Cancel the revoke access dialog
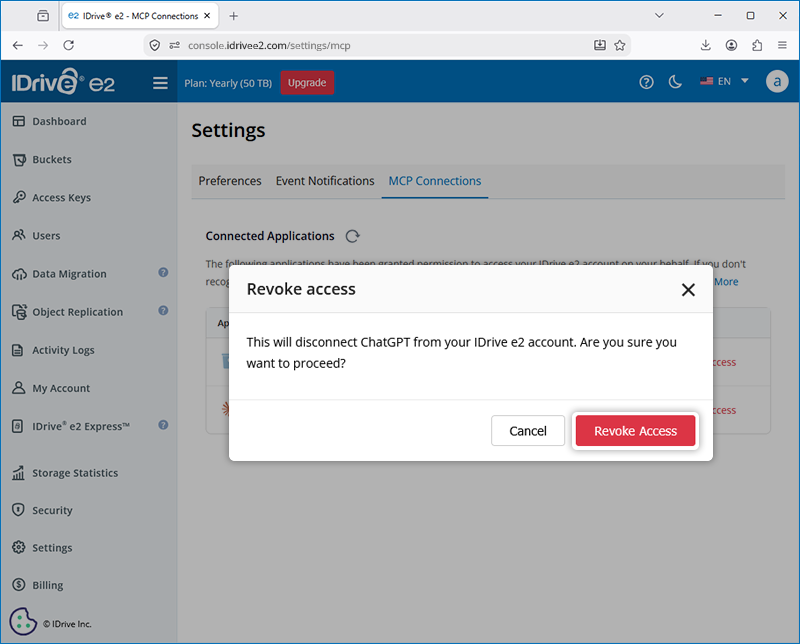 (528, 431)
